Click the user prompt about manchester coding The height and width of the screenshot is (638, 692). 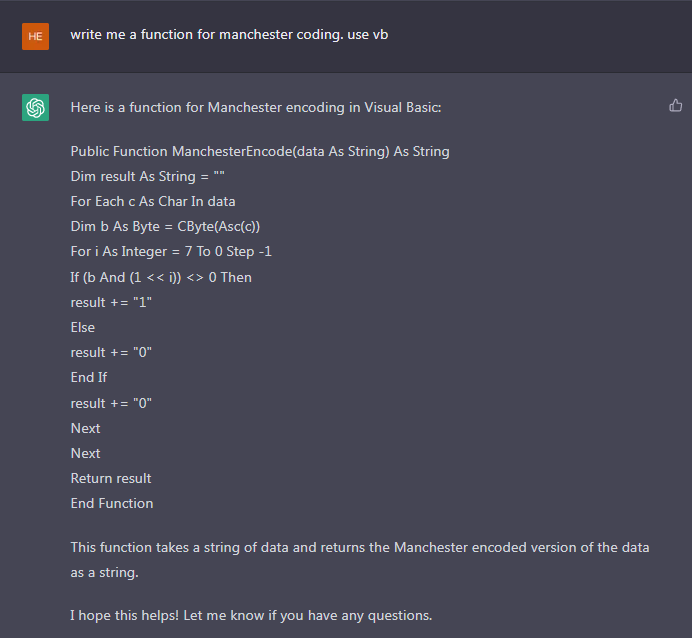coord(229,34)
